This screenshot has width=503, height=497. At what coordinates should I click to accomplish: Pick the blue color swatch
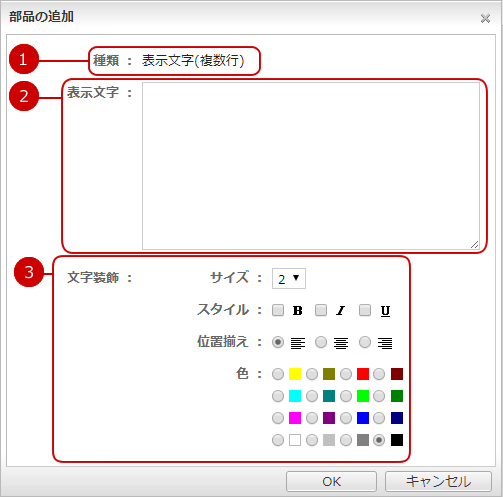tap(363, 418)
